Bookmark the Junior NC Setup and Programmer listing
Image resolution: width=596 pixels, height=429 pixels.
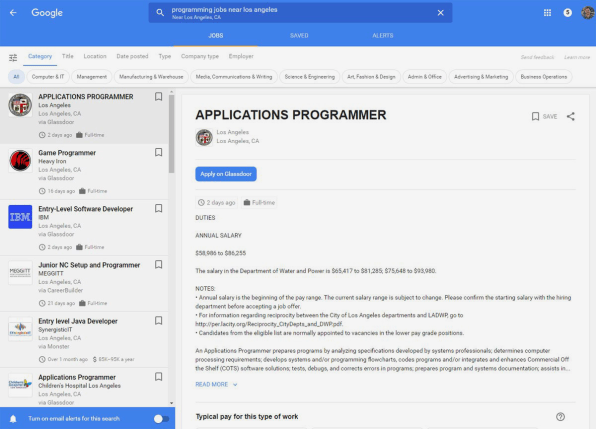click(159, 264)
